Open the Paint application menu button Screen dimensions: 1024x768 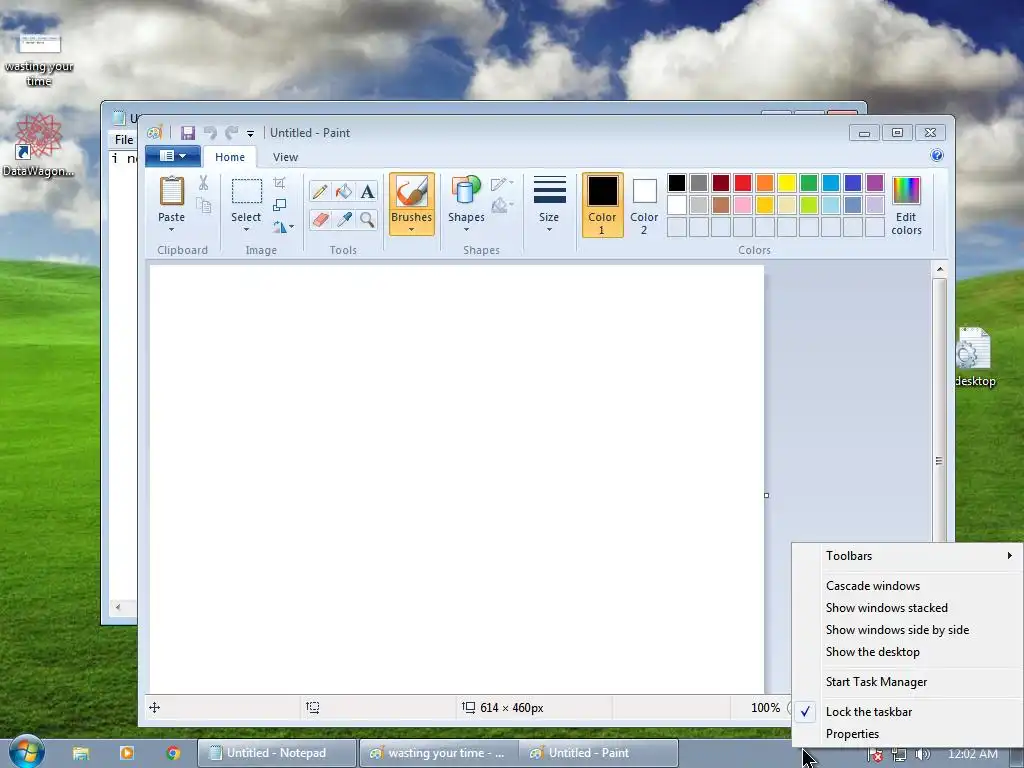click(172, 156)
